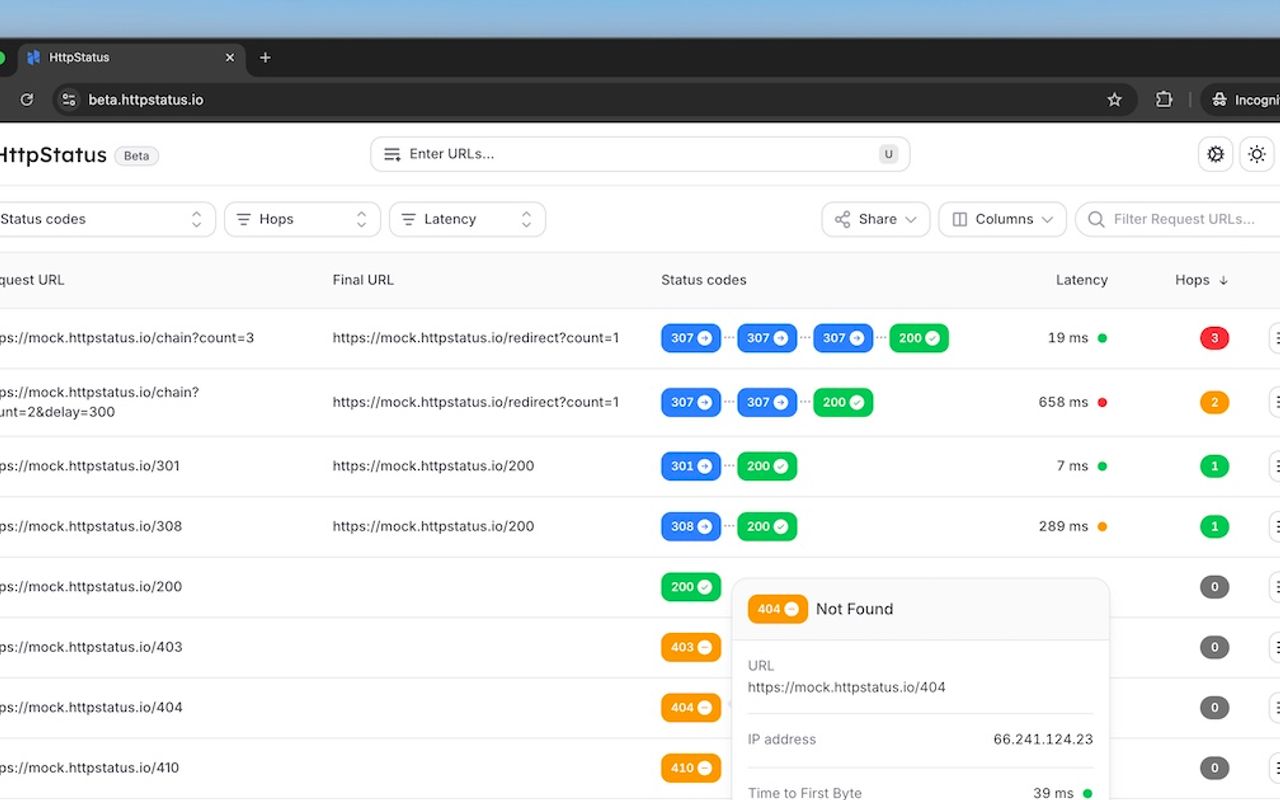This screenshot has width=1280, height=800.
Task: Click hops badge 0 in the /200 row
Action: pyautogui.click(x=1214, y=587)
